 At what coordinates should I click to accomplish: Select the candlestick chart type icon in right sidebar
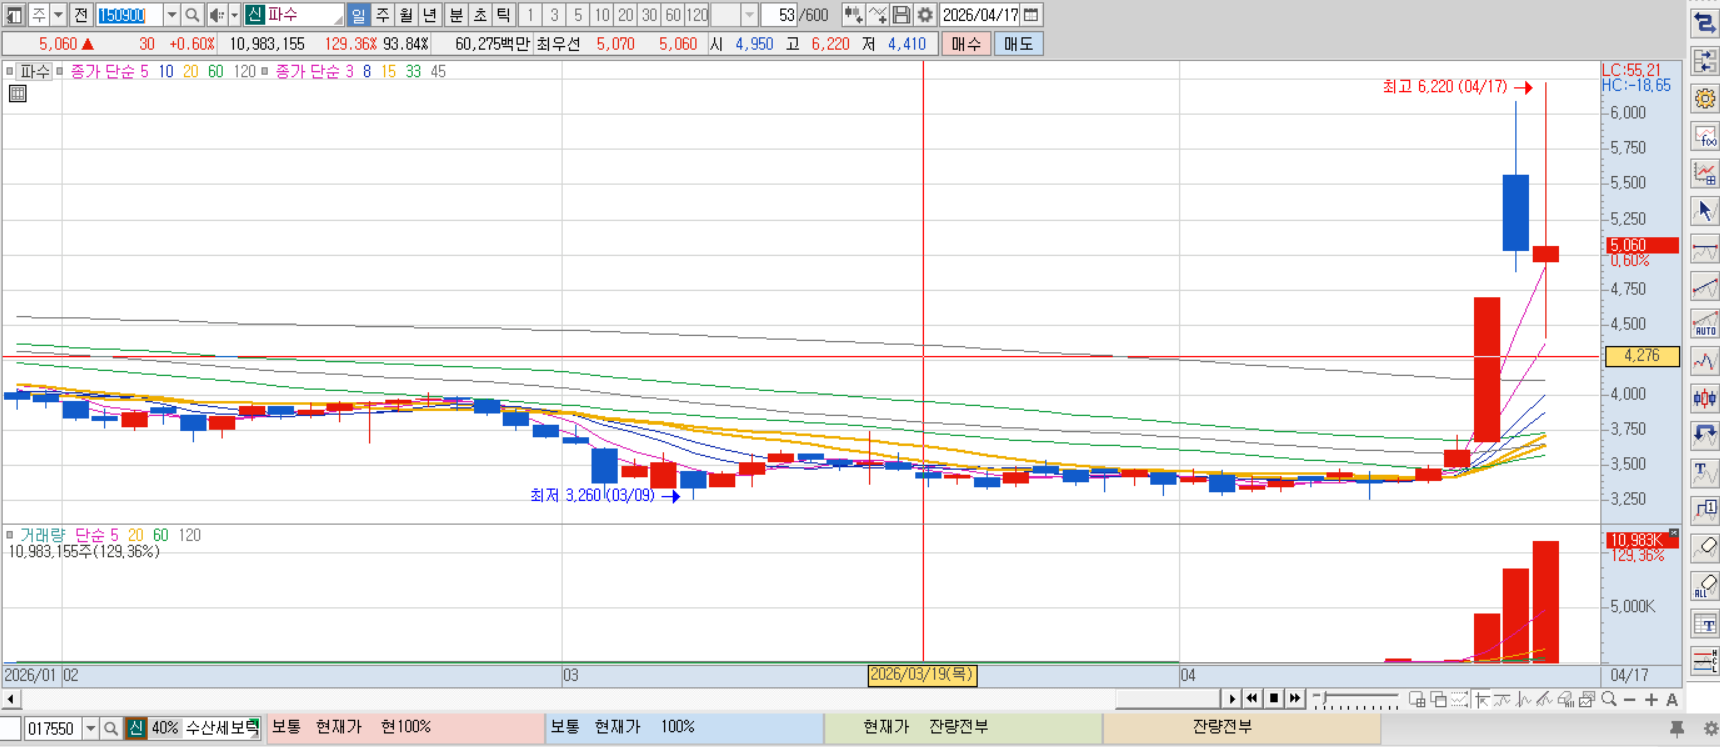pyautogui.click(x=1705, y=399)
